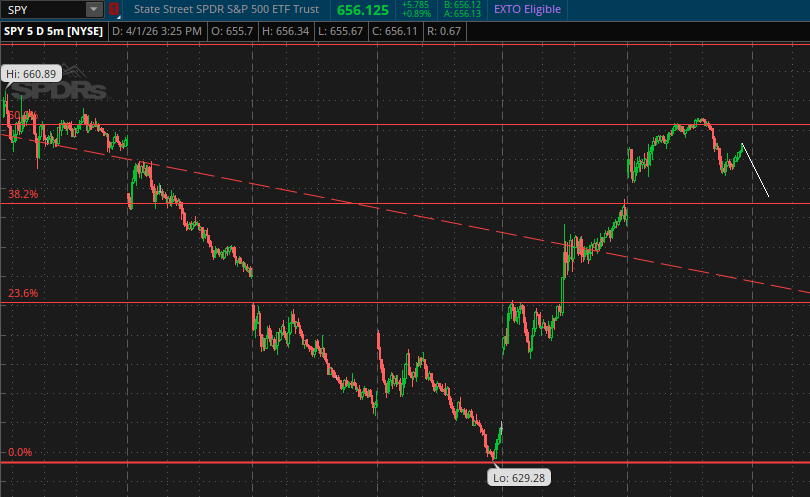Image resolution: width=810 pixels, height=497 pixels.
Task: Click the range value R: 0.67
Action: tap(444, 31)
